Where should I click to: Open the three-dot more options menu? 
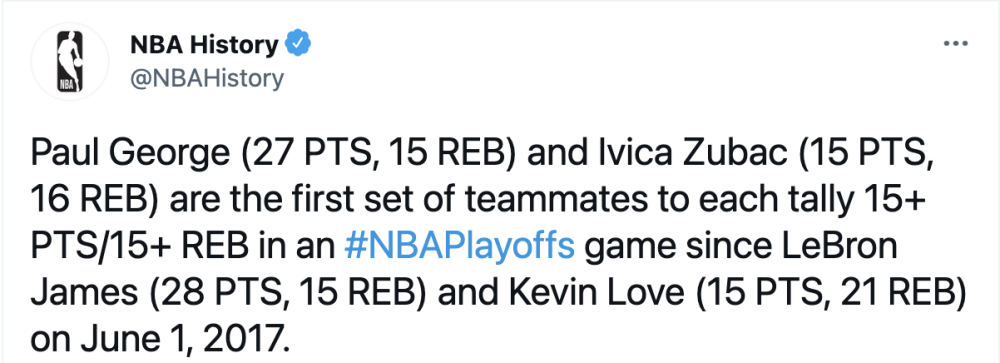955,45
